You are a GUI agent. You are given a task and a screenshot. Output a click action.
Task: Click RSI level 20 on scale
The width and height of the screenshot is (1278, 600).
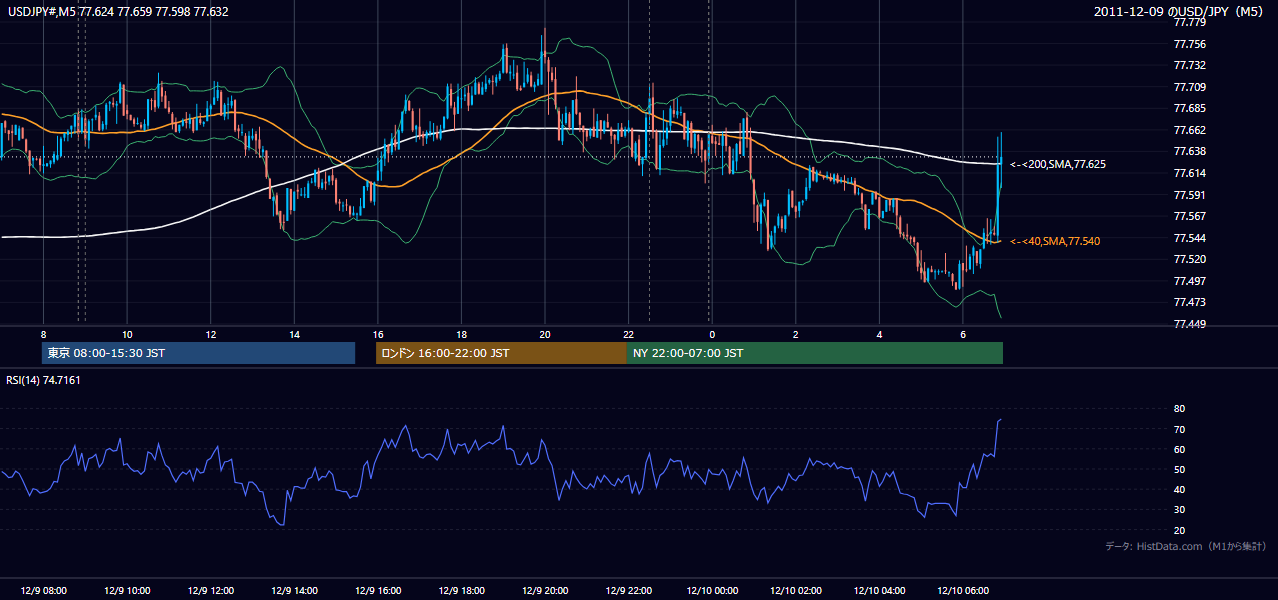tap(1179, 530)
